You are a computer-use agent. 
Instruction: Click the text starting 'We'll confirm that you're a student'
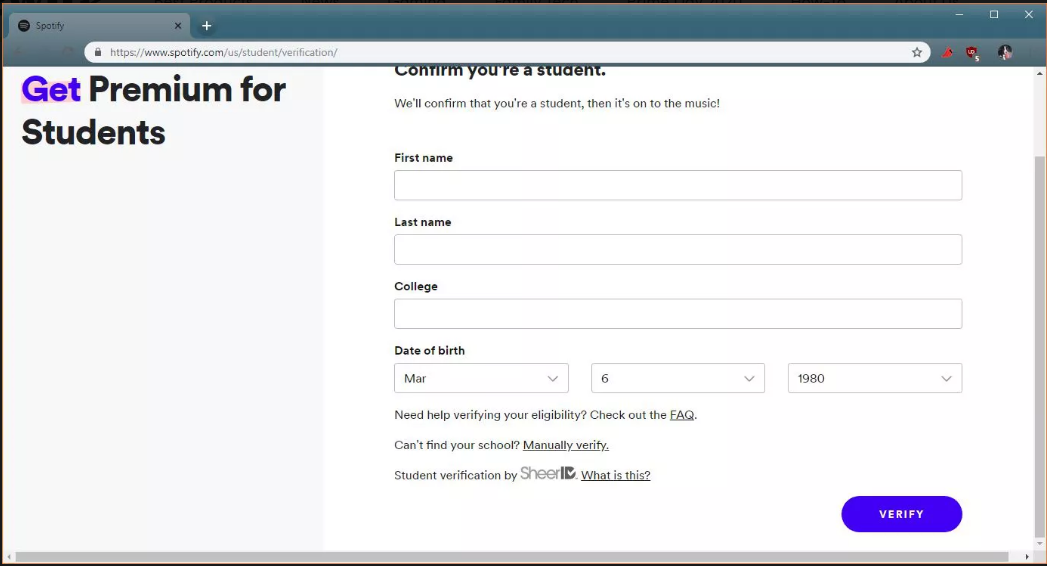[x=557, y=103]
